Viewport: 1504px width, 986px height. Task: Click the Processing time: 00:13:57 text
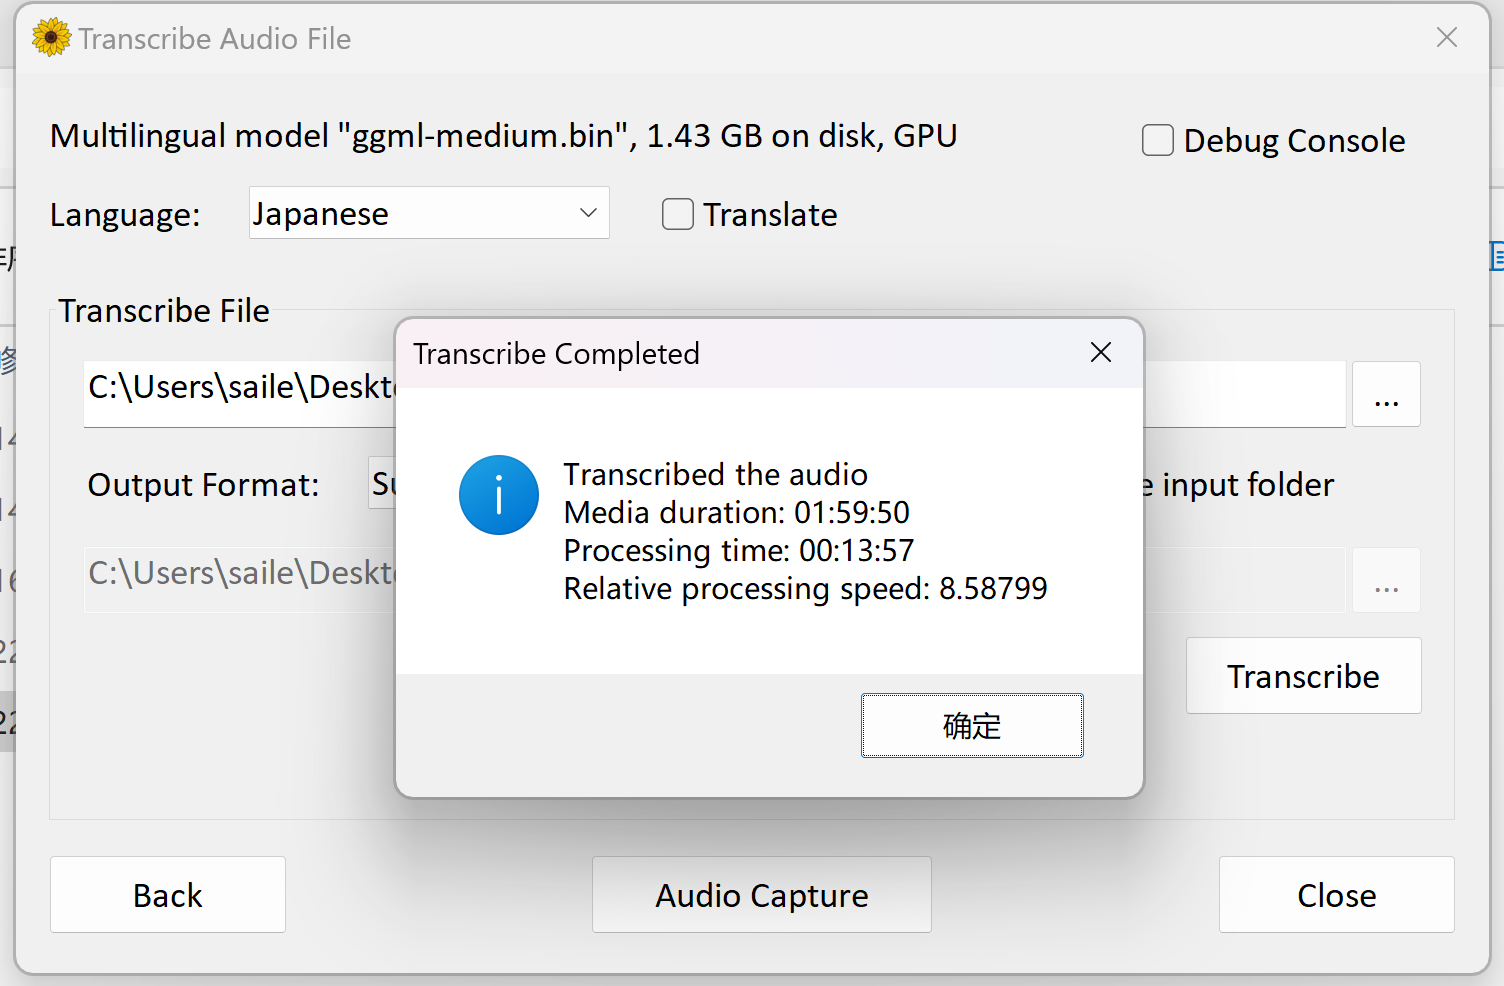coord(739,550)
